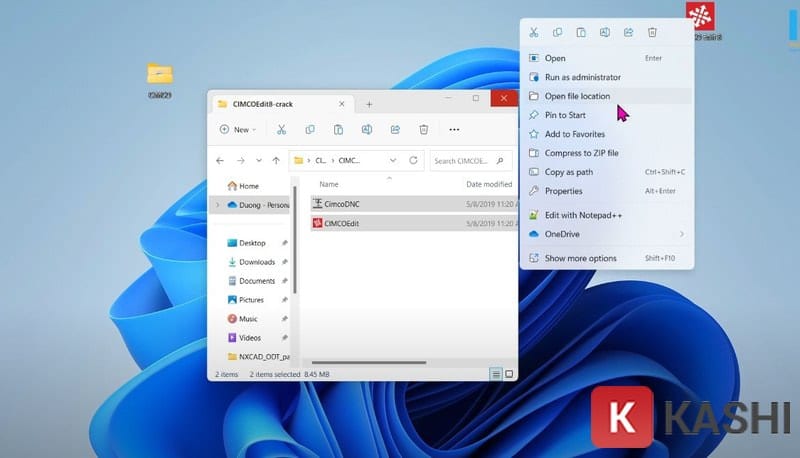
Task: Choose Open file location from context menu
Action: point(577,96)
